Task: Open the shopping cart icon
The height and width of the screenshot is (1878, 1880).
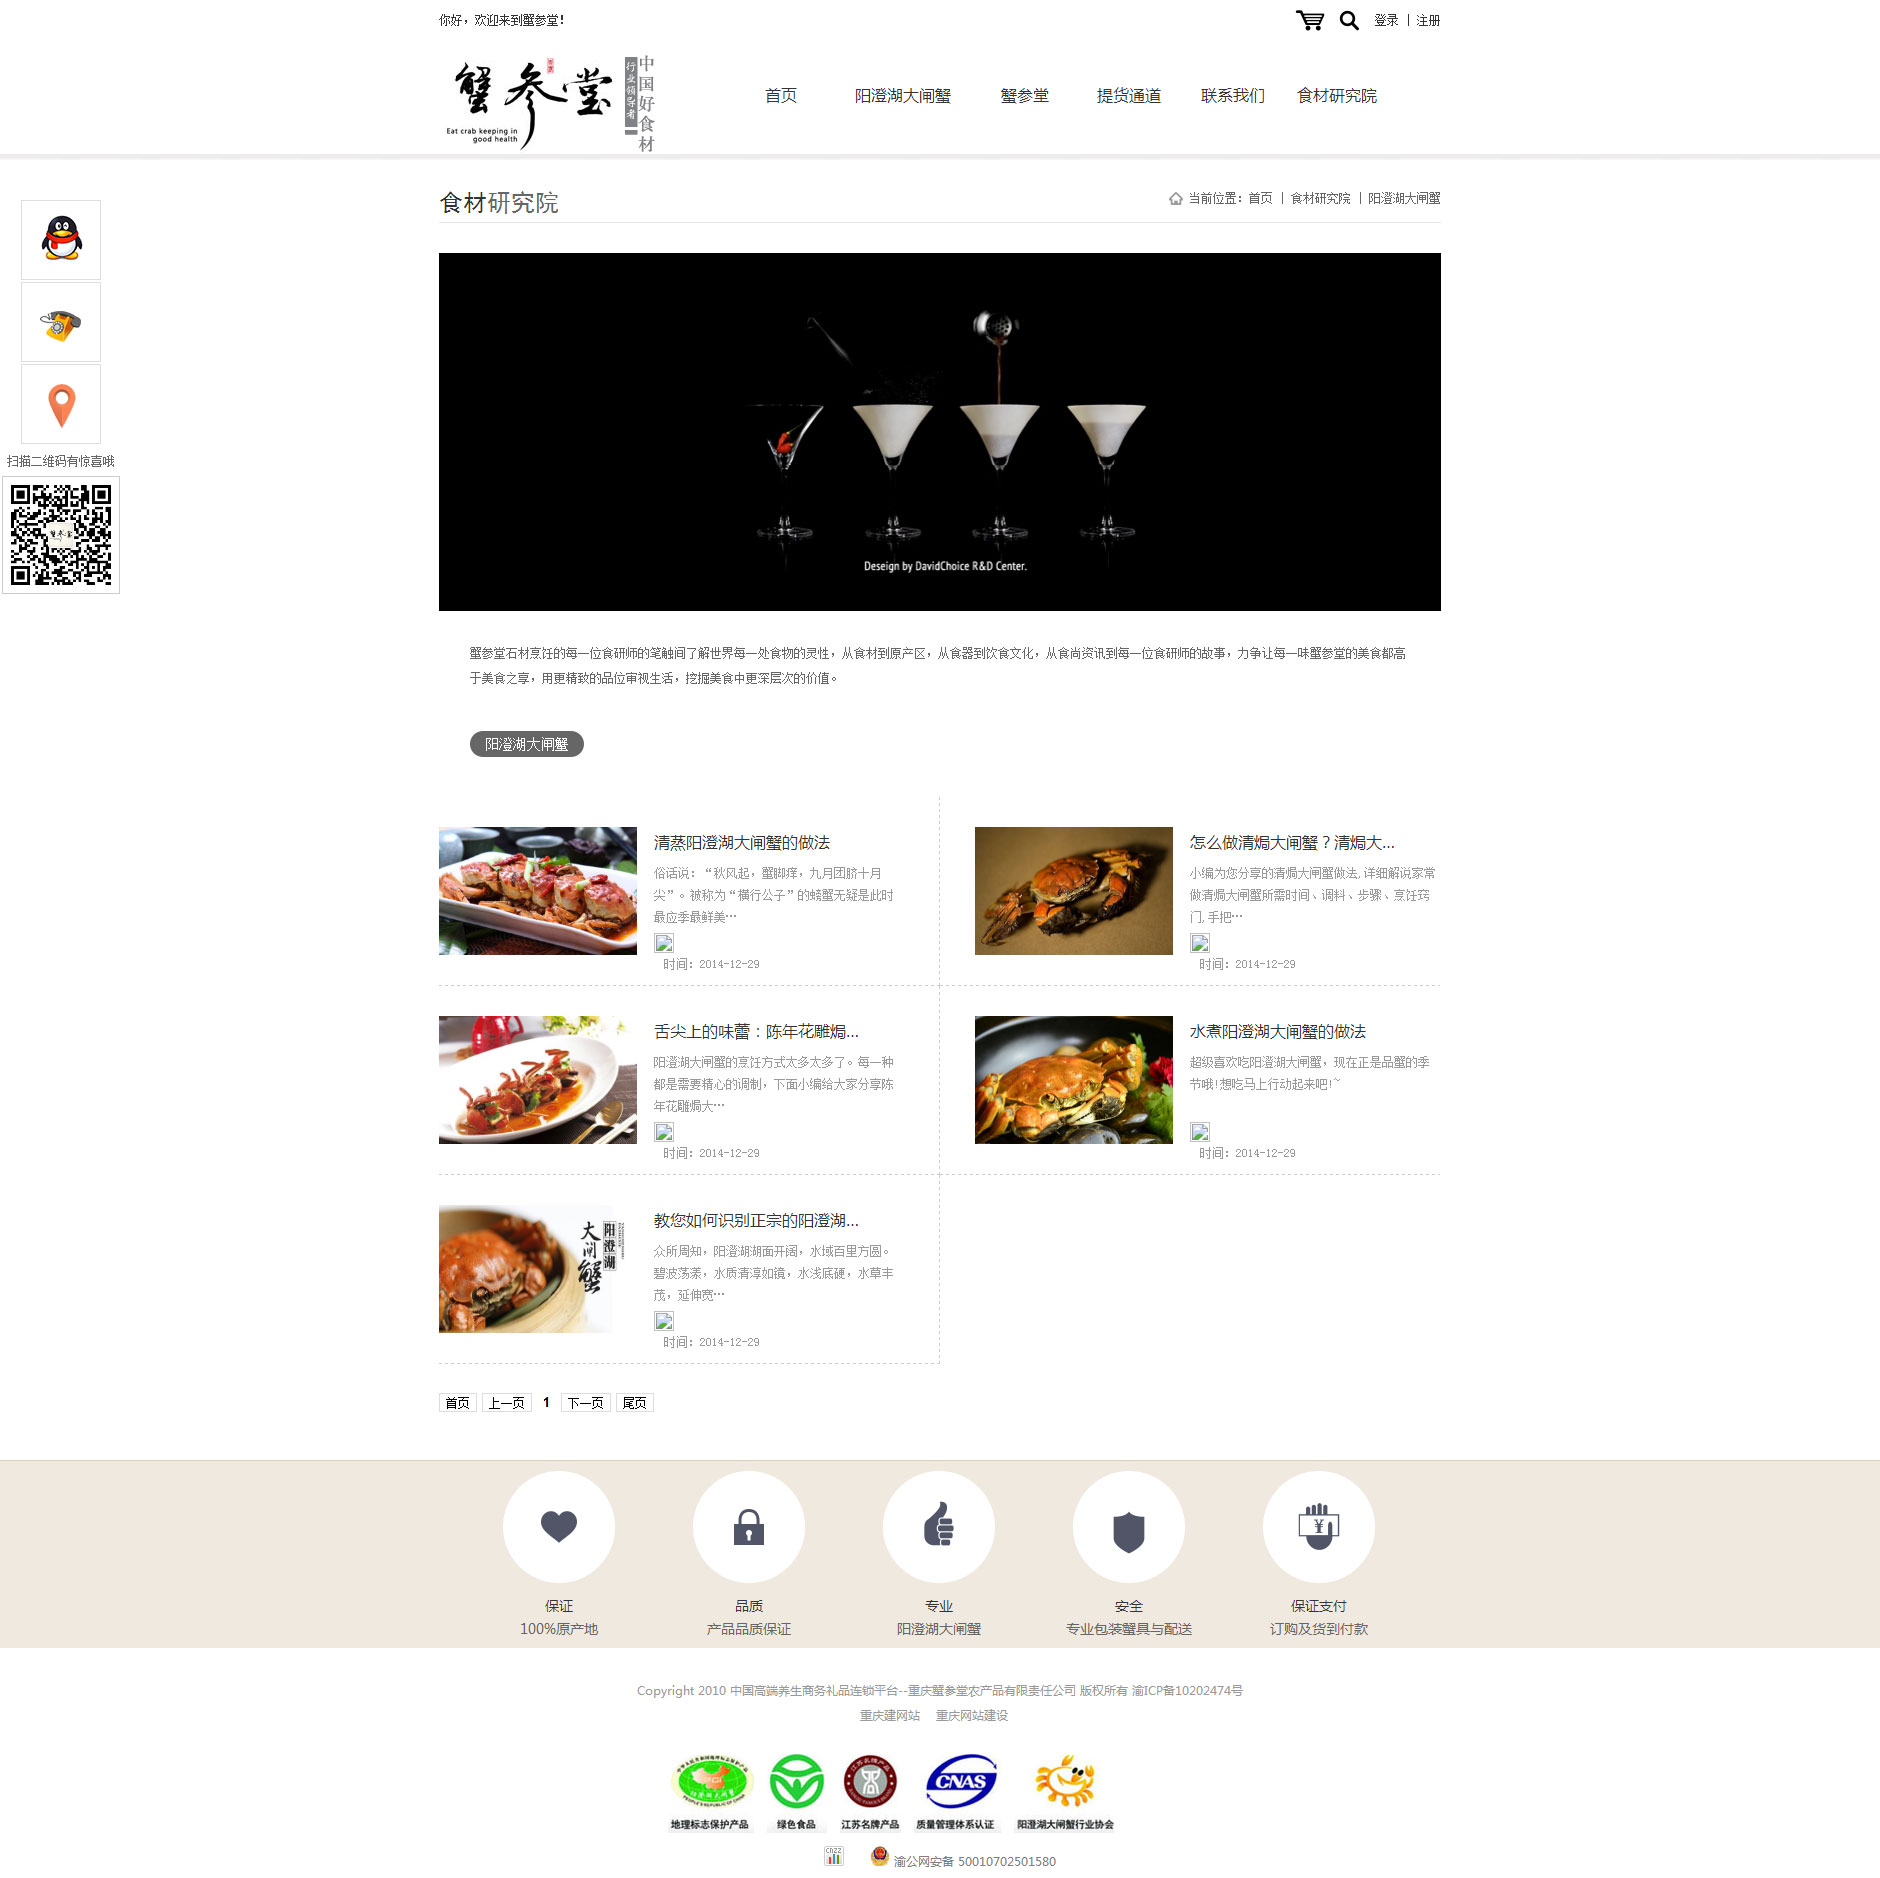Action: point(1309,20)
